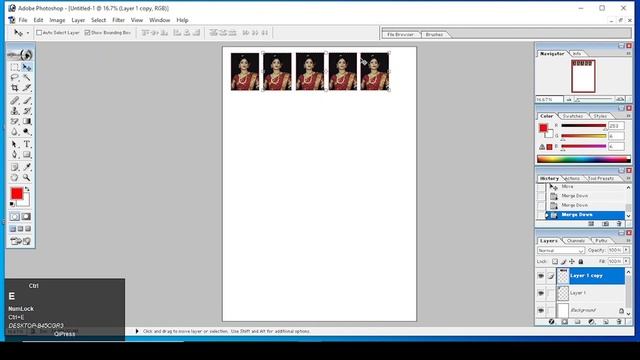Delete current state in History panel
The image size is (640, 360).
point(619,224)
